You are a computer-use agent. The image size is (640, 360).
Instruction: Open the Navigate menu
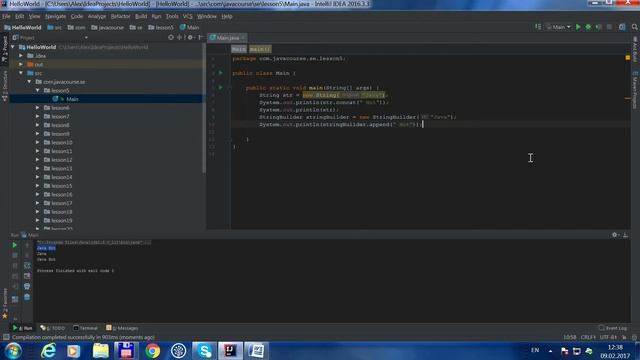tap(56, 16)
